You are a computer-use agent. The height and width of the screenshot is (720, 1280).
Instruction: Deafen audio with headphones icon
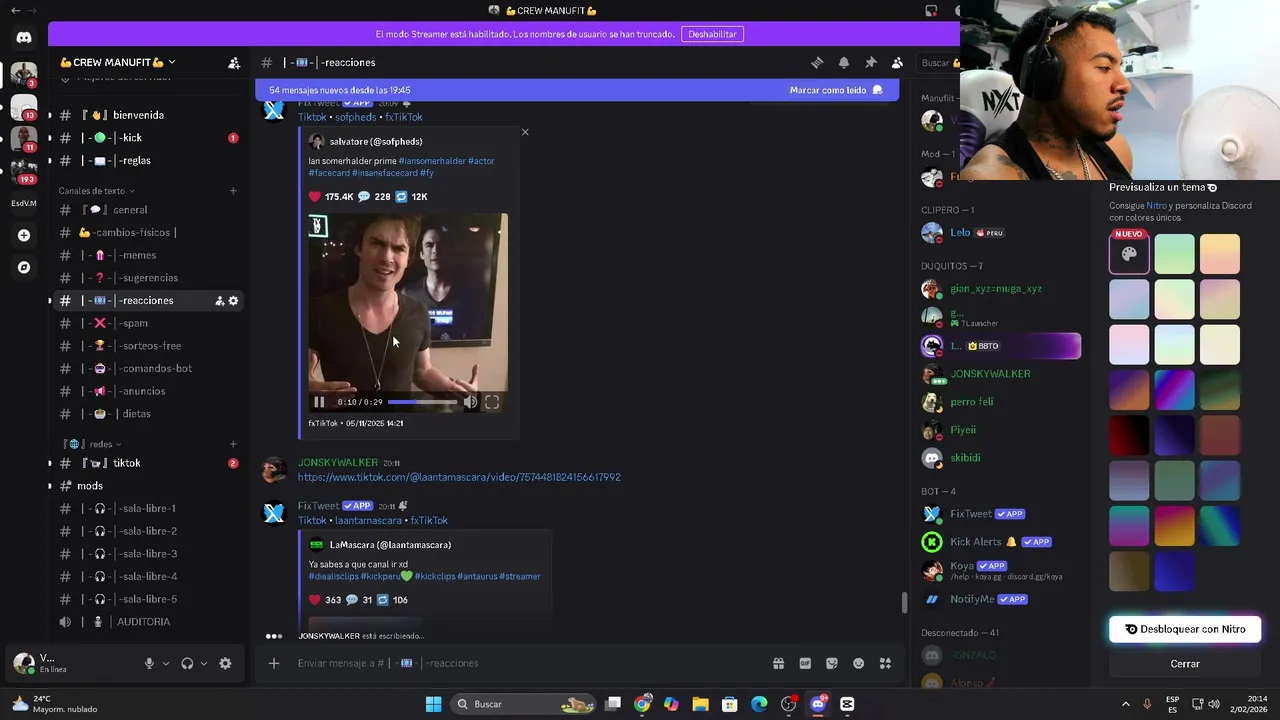(x=187, y=663)
